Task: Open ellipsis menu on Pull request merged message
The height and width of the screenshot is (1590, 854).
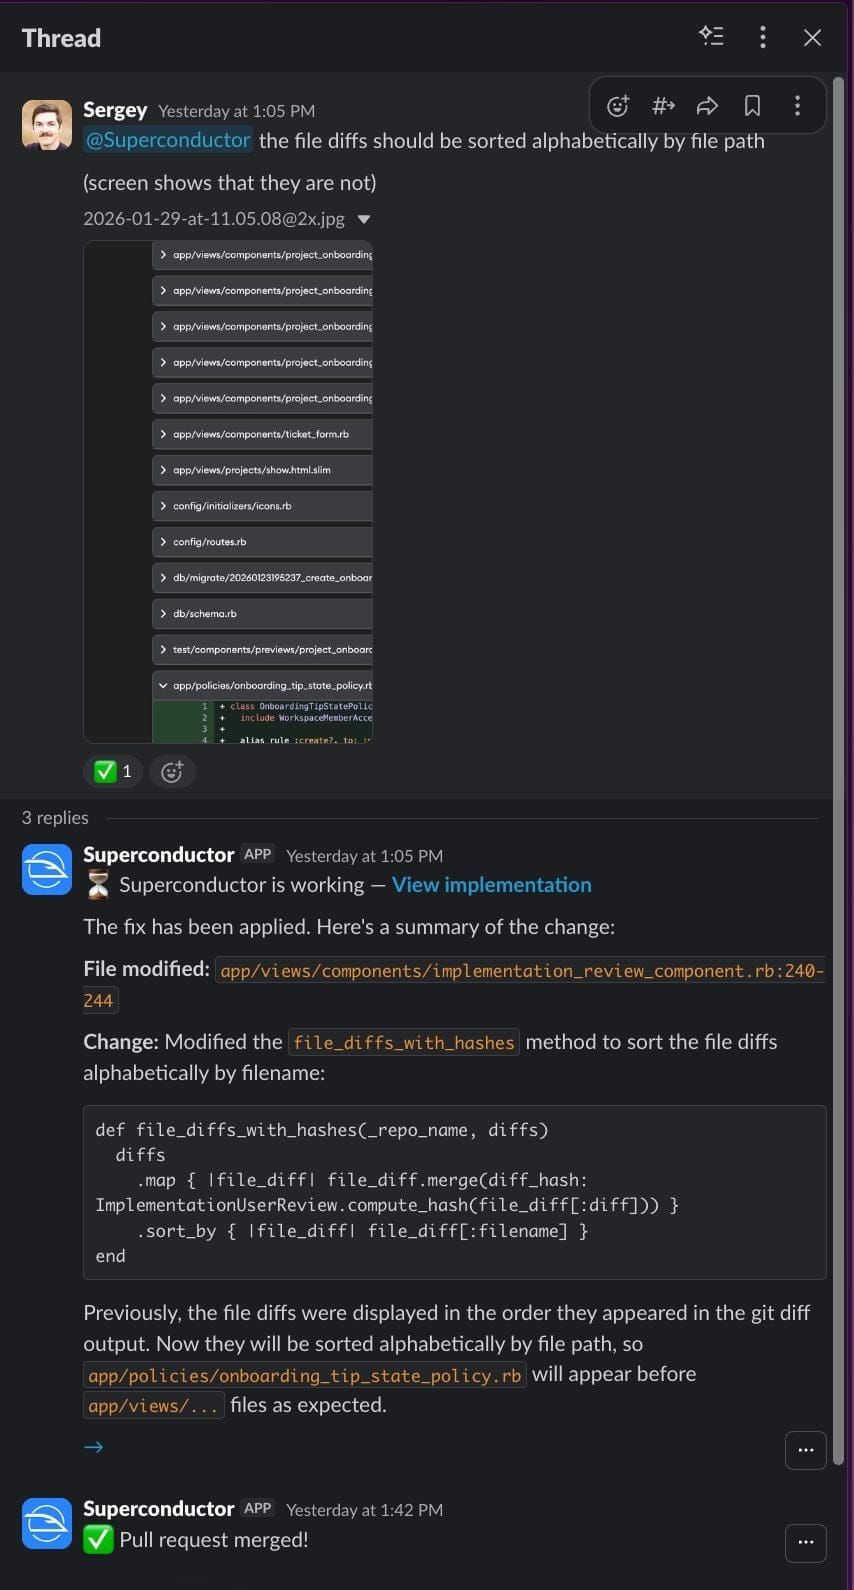Action: click(806, 1542)
